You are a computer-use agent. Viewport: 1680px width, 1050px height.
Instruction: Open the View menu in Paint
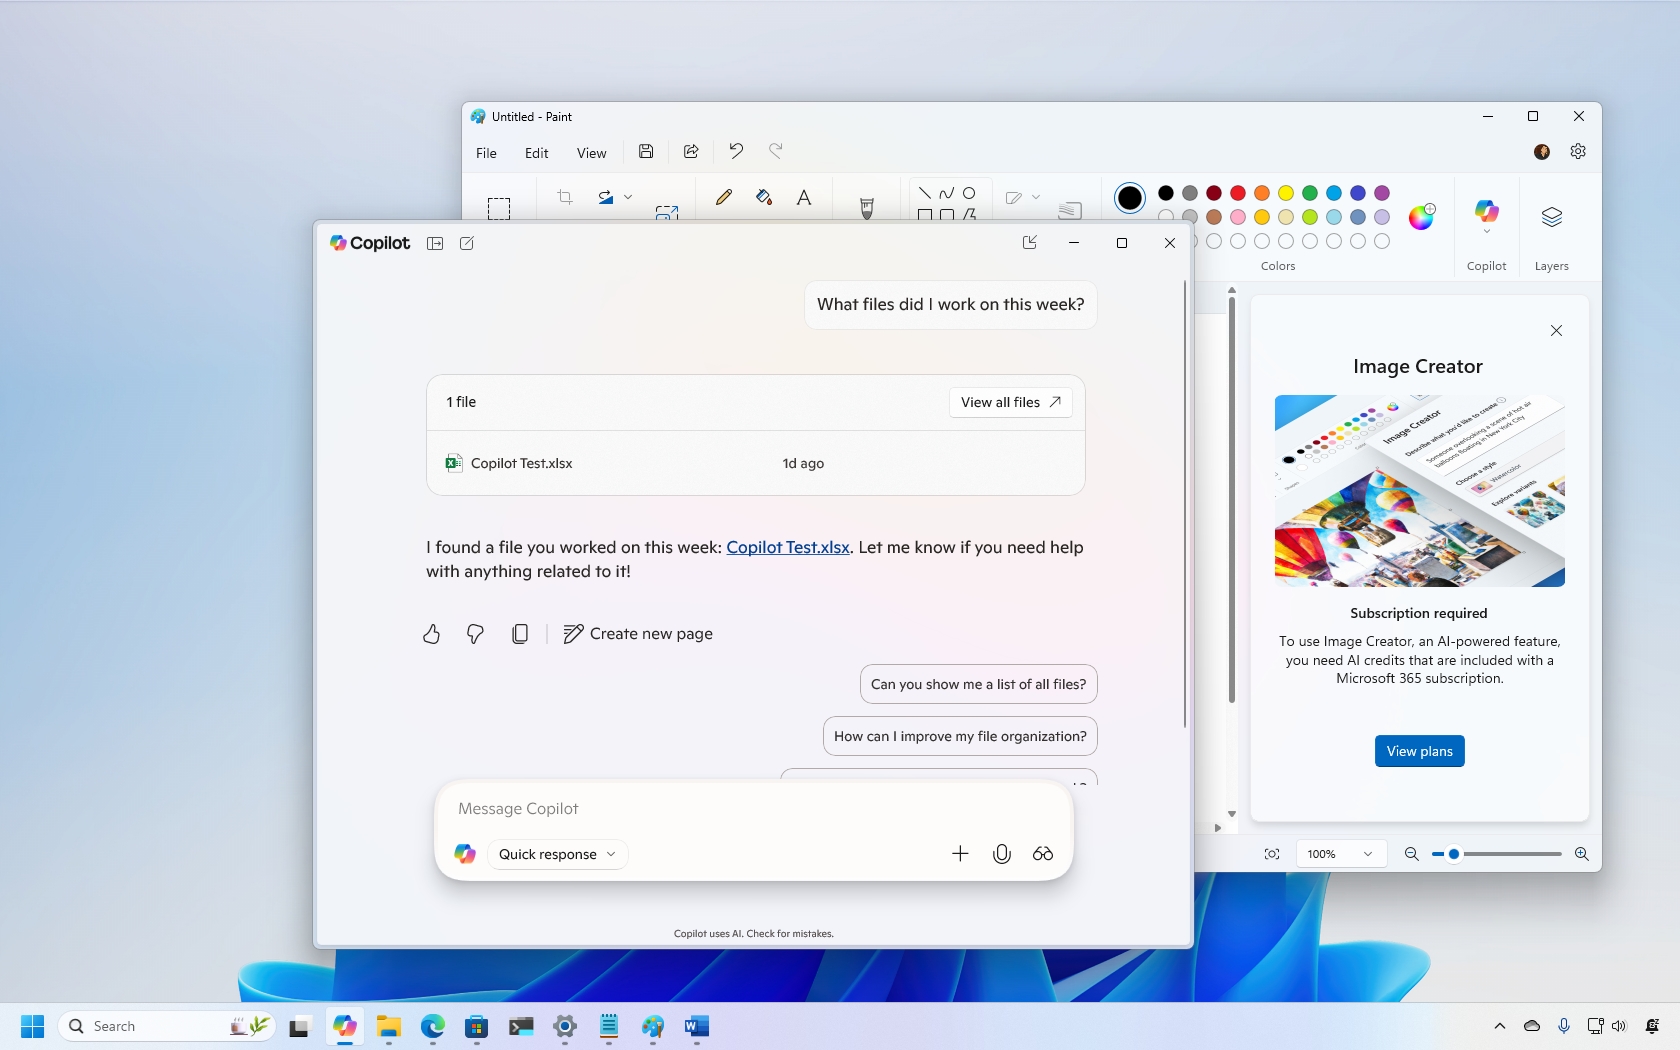pos(591,152)
